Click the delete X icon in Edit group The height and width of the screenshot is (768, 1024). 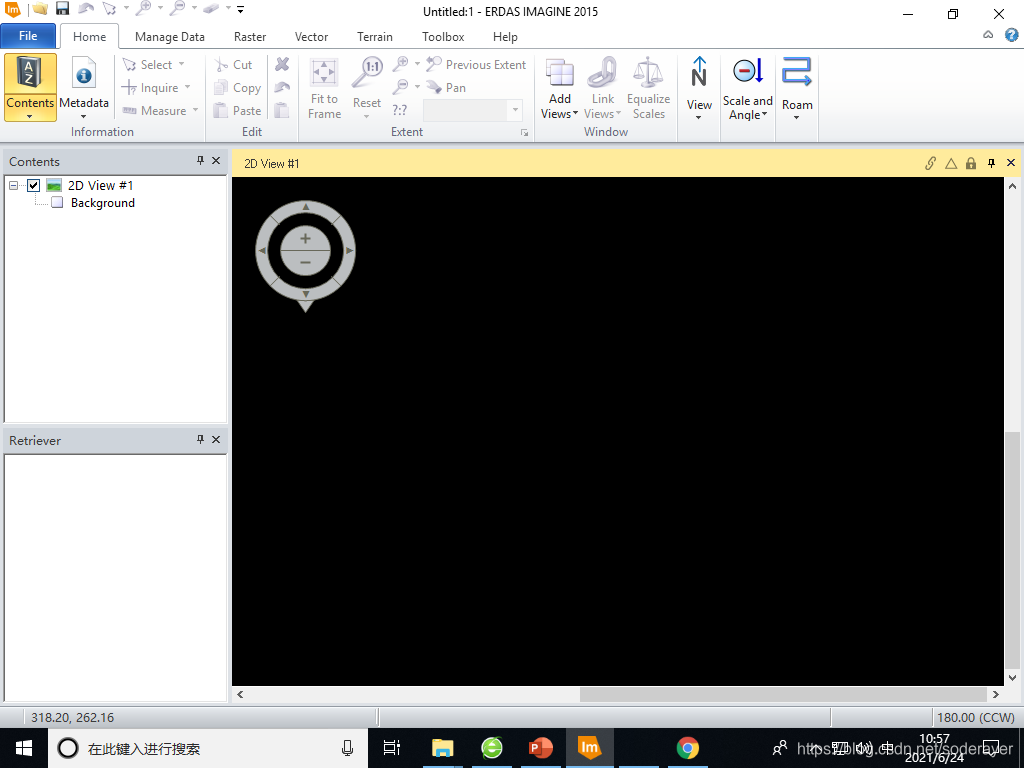(282, 64)
